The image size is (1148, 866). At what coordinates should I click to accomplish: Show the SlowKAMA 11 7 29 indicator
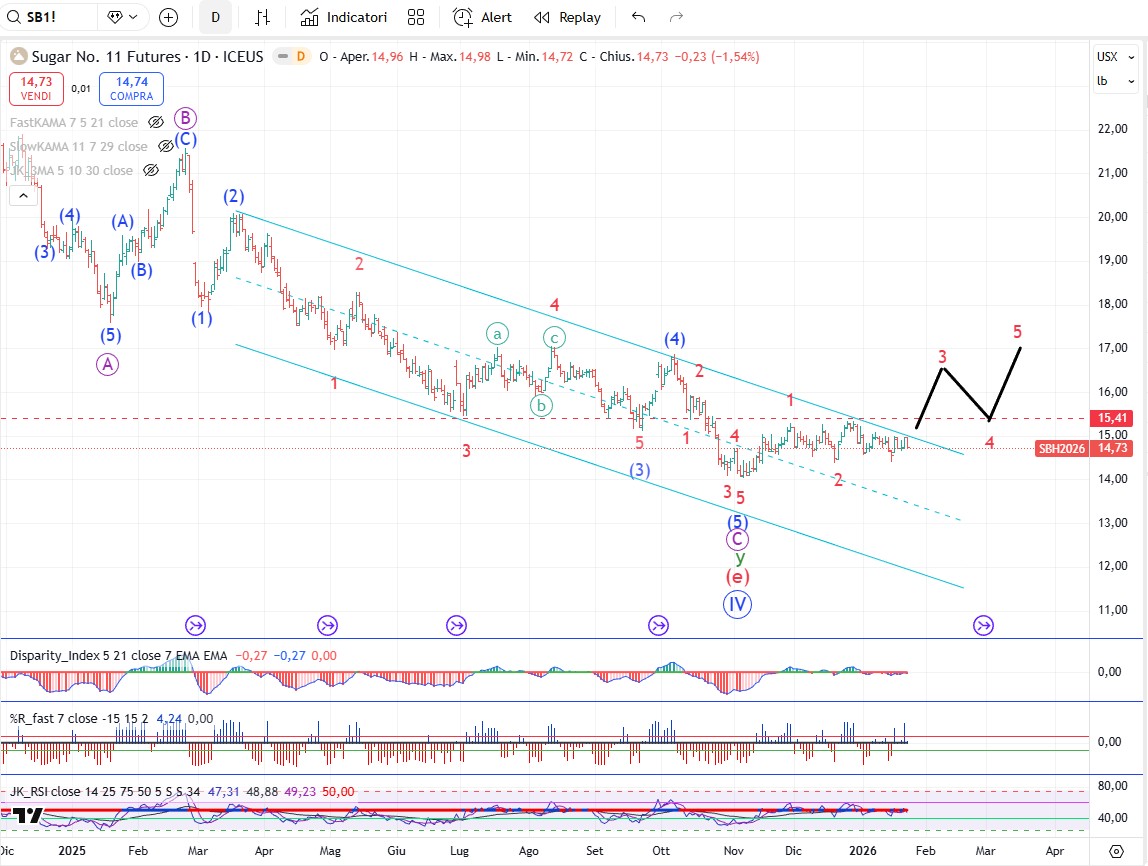click(165, 146)
